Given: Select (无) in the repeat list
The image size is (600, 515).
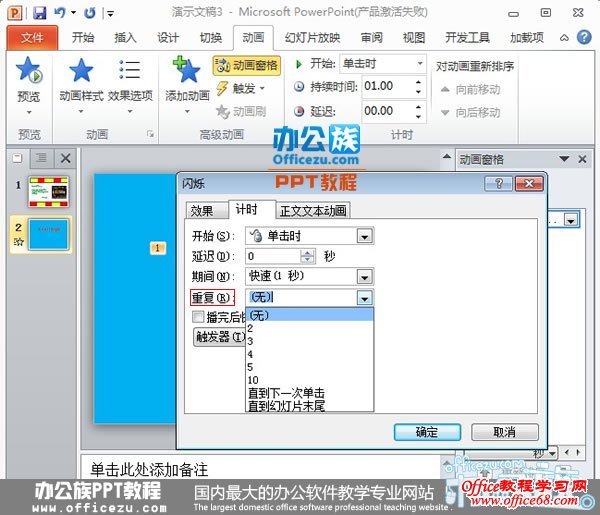Looking at the screenshot, I should tap(309, 315).
